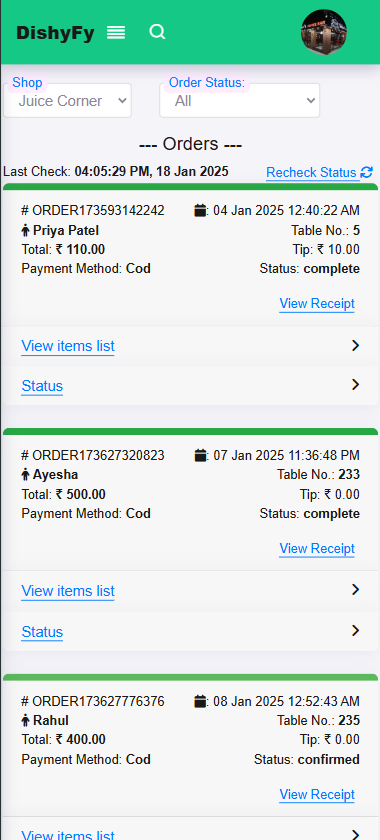Image resolution: width=380 pixels, height=840 pixels.
Task: Click the person icon beside Priya Patel
Action: [25, 231]
